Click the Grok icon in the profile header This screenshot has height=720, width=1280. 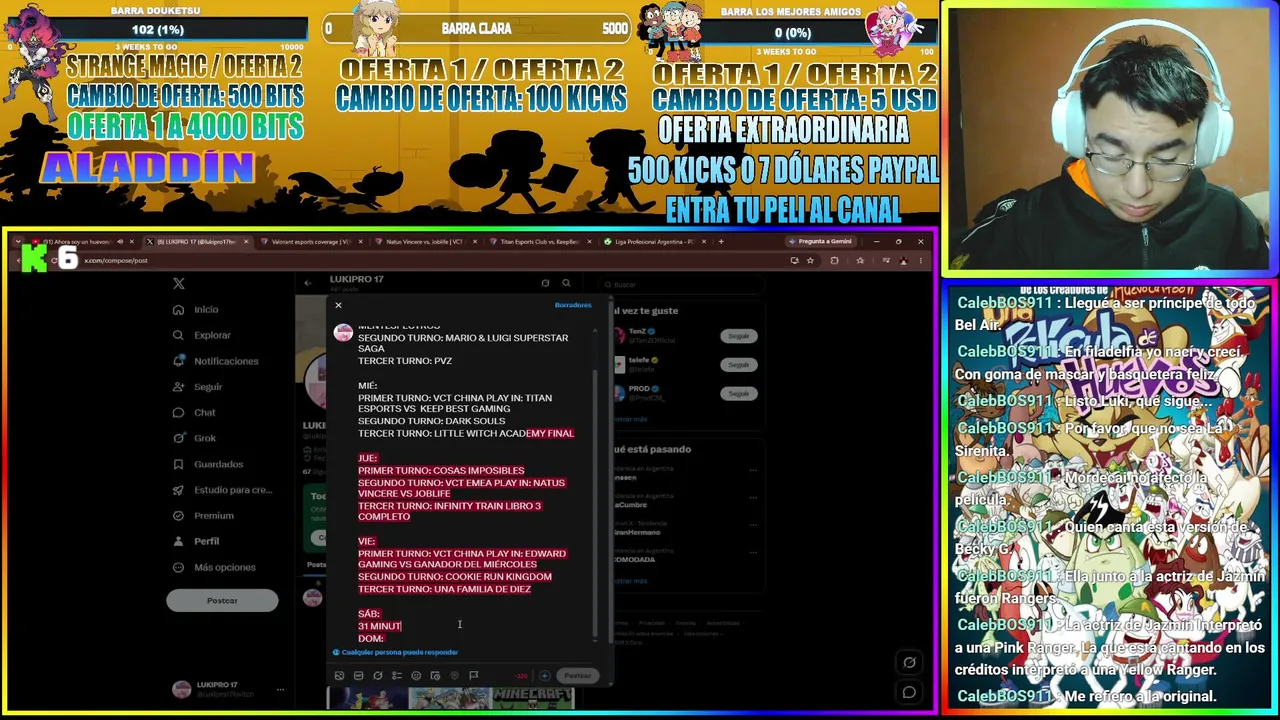545,283
